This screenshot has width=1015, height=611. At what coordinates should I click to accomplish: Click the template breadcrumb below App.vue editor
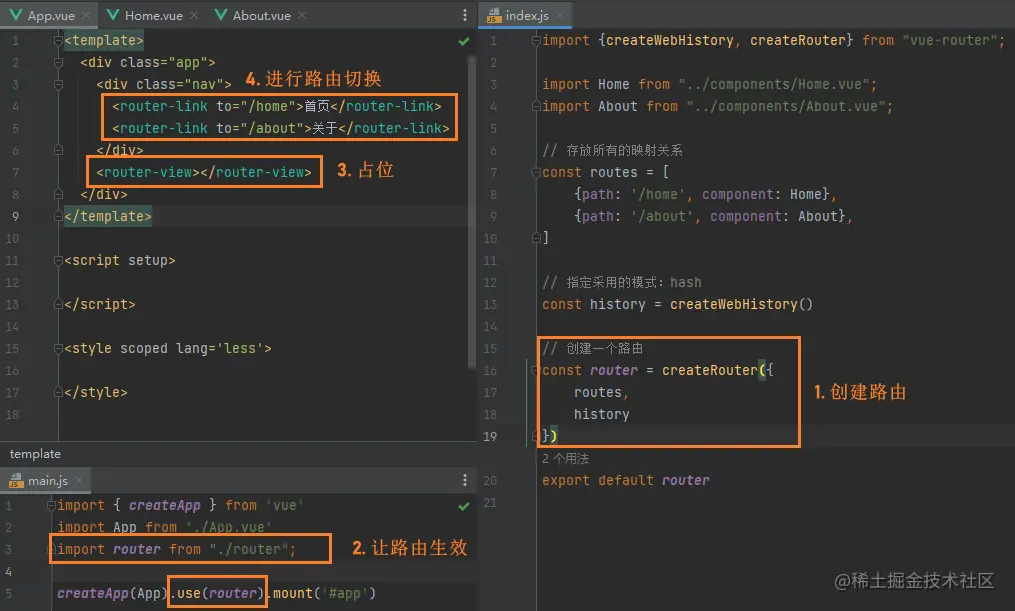click(35, 454)
